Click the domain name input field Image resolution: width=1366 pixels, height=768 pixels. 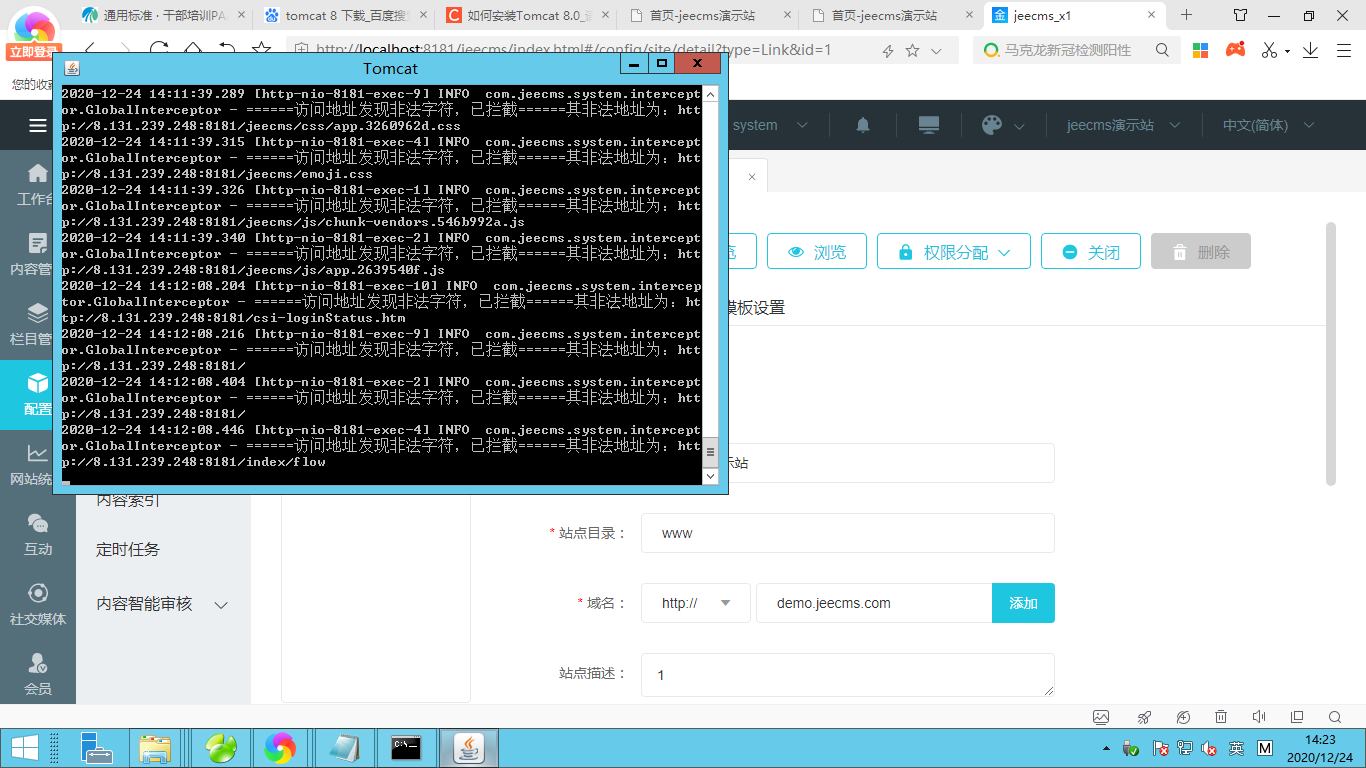pyautogui.click(x=874, y=603)
